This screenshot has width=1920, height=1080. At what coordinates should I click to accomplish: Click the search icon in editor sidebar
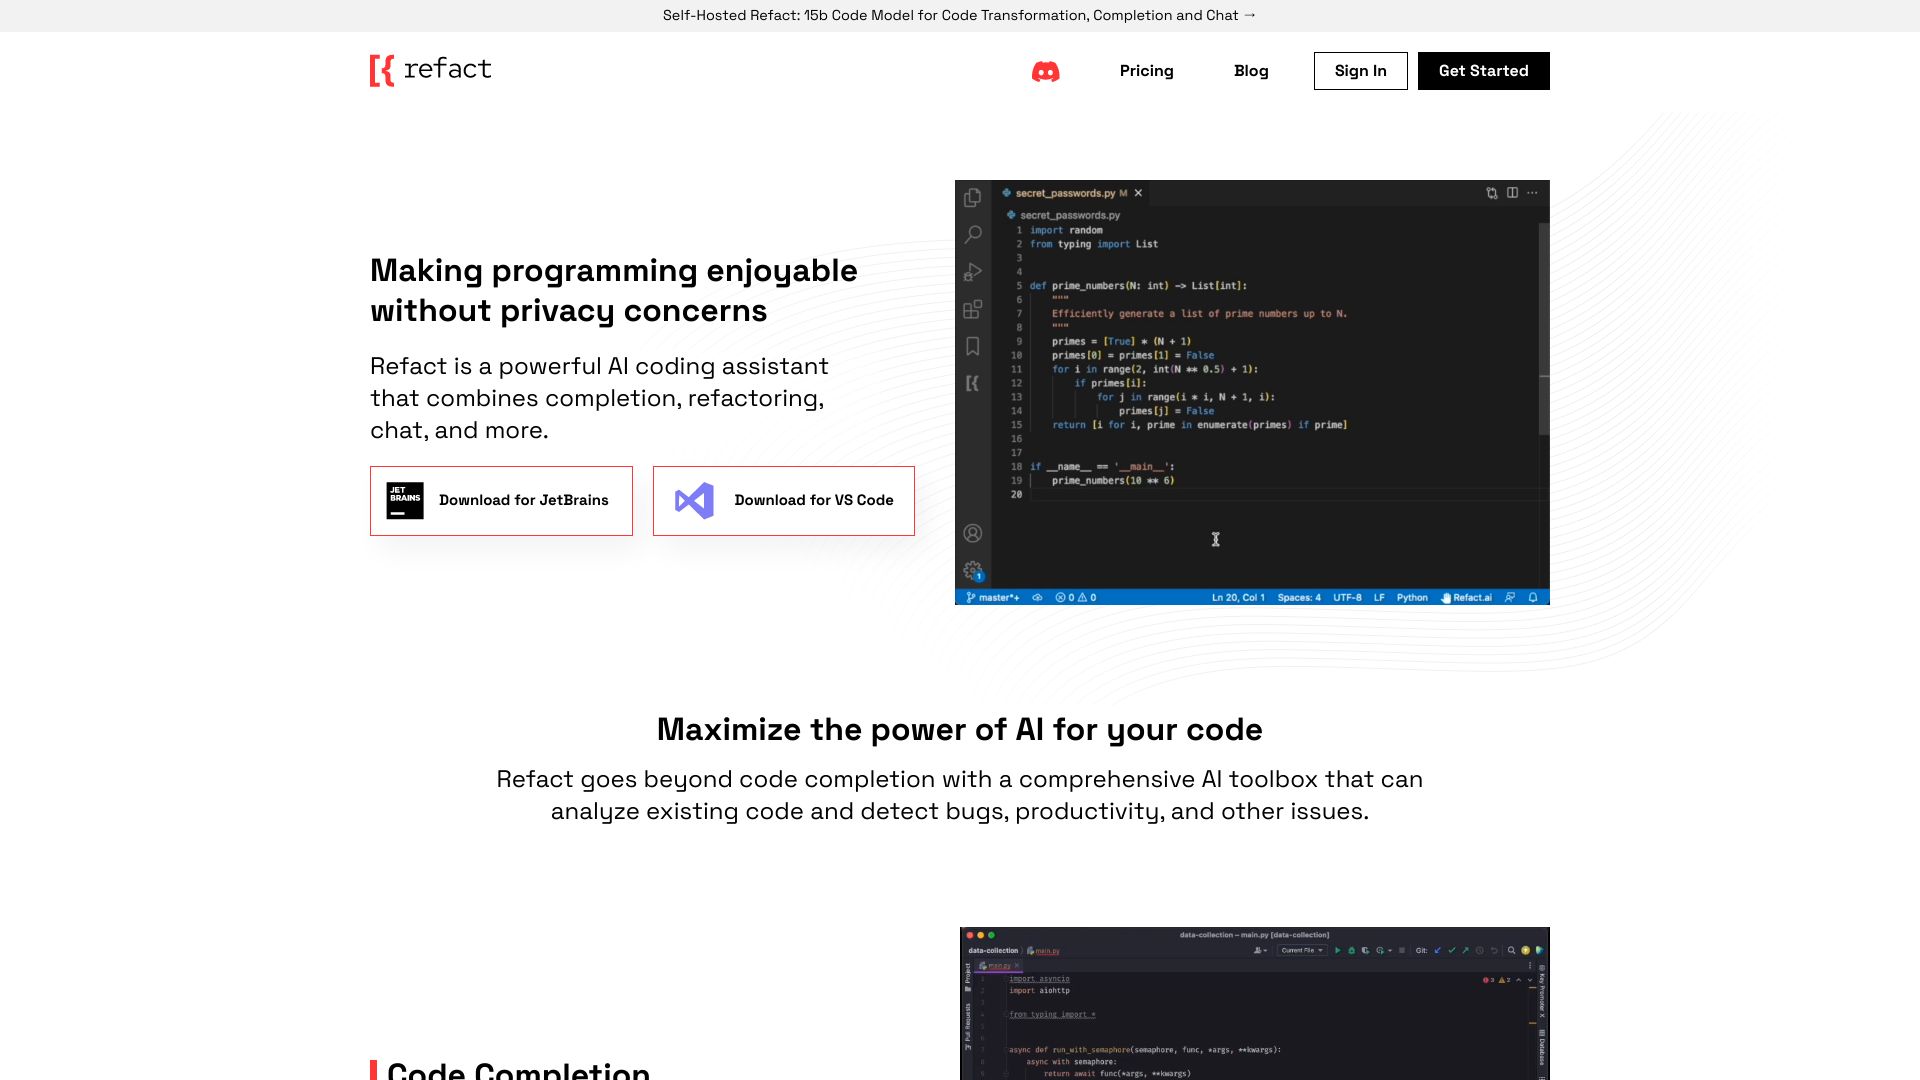pos(975,233)
